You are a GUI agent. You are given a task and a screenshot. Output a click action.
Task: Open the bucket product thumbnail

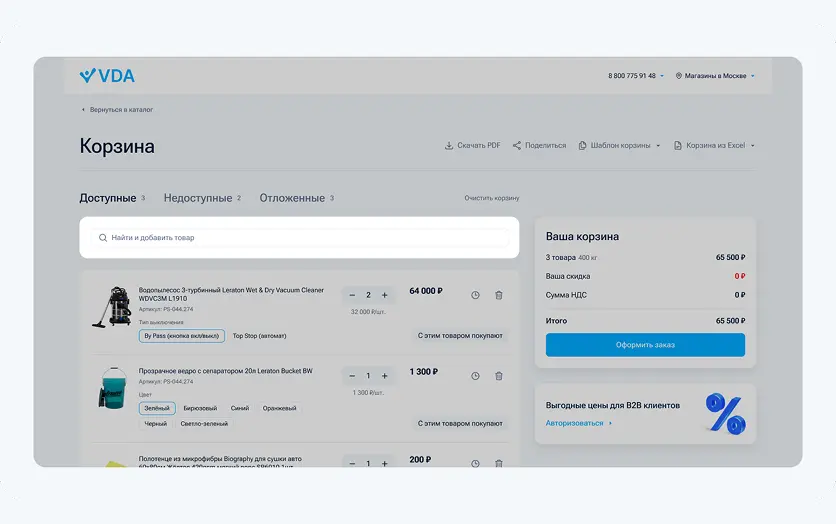click(112, 388)
